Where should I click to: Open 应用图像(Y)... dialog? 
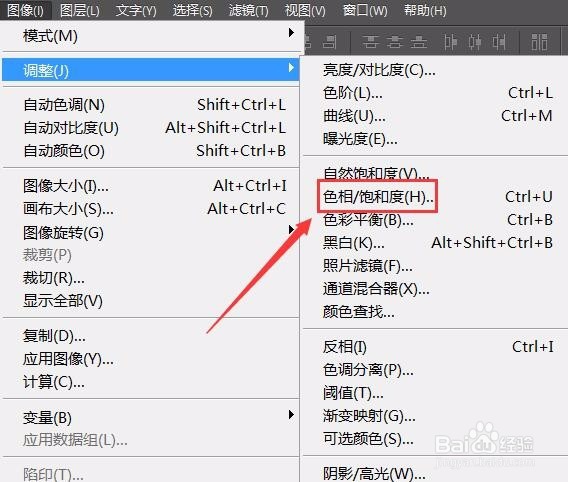pyautogui.click(x=150, y=359)
